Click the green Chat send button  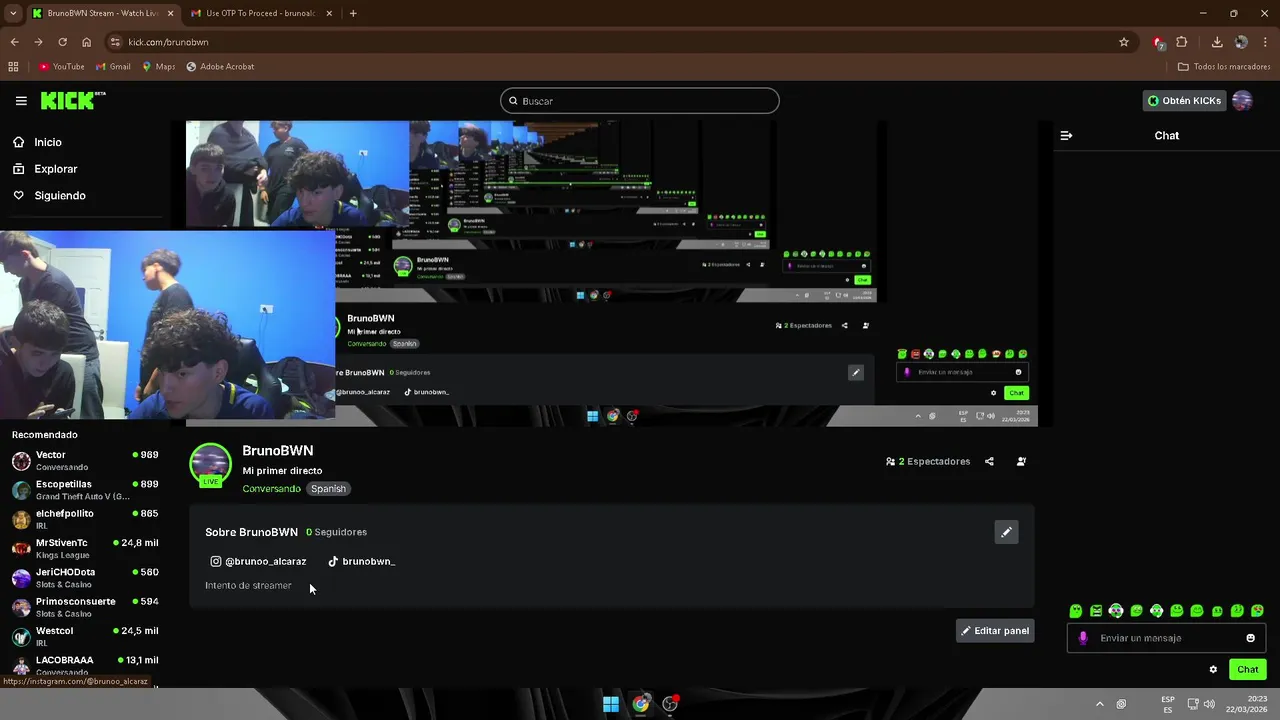(x=1247, y=670)
